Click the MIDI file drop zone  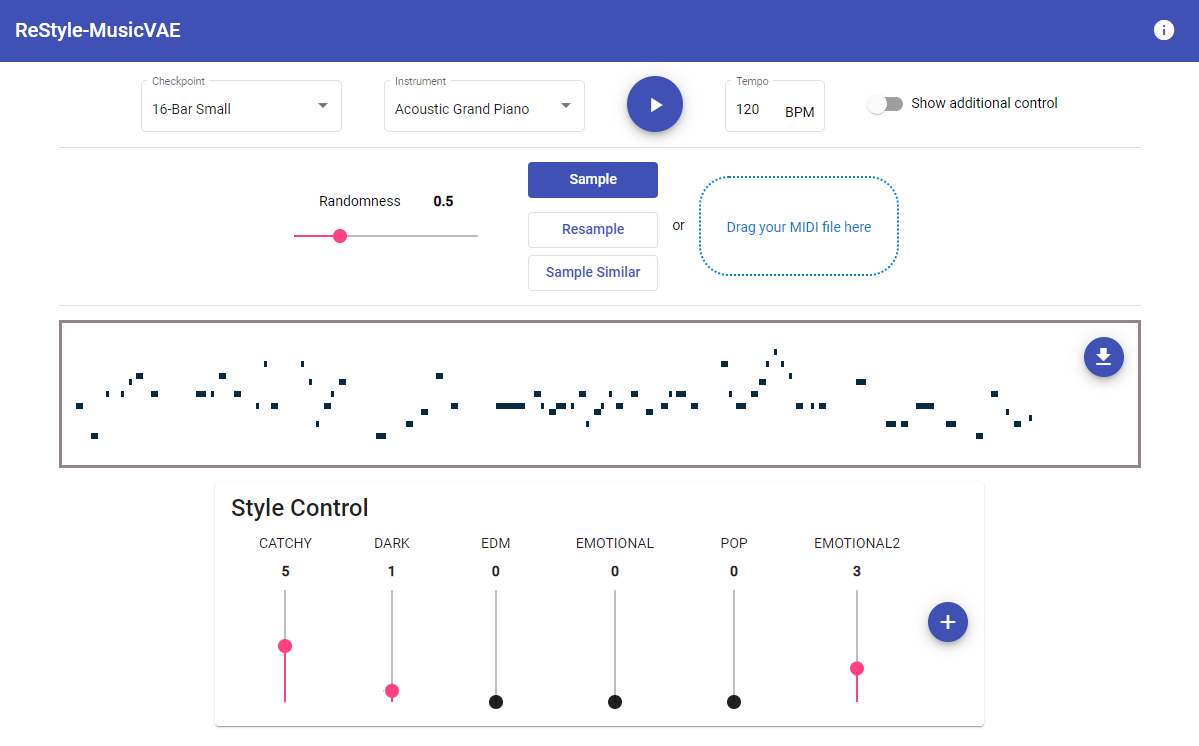798,227
